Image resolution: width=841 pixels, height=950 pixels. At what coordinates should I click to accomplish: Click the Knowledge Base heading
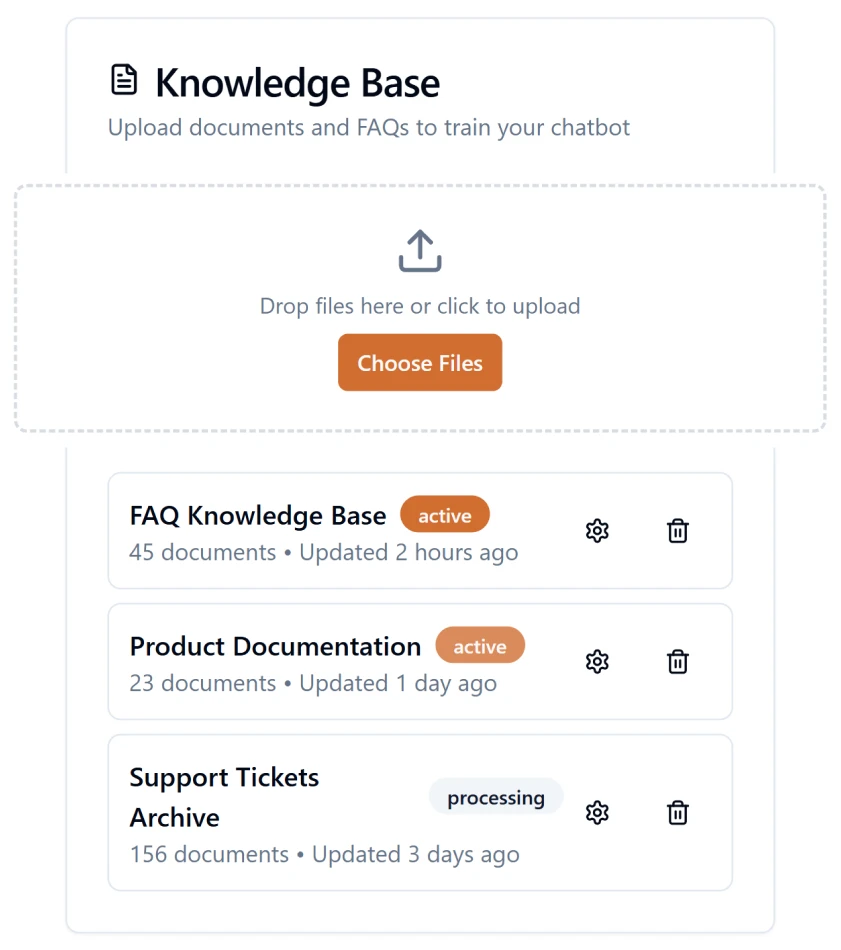click(297, 83)
